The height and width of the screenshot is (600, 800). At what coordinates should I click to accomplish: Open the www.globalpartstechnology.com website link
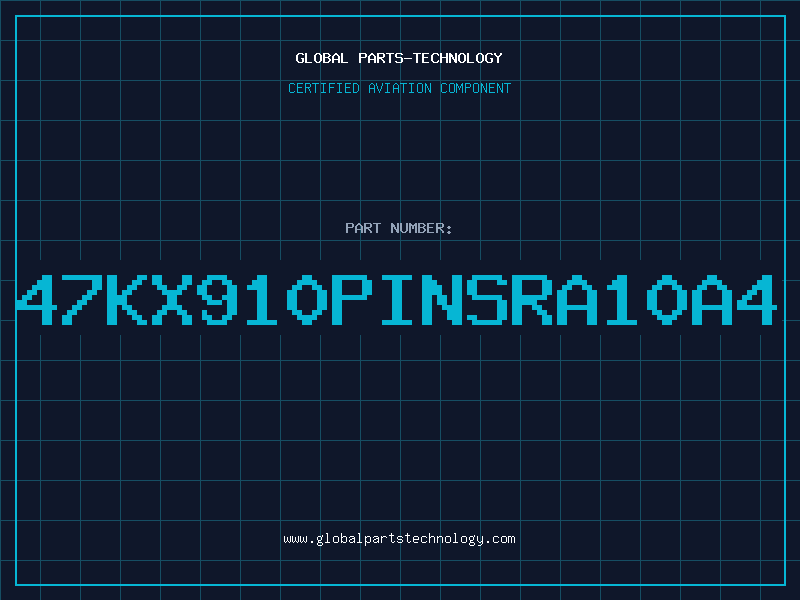(399, 539)
